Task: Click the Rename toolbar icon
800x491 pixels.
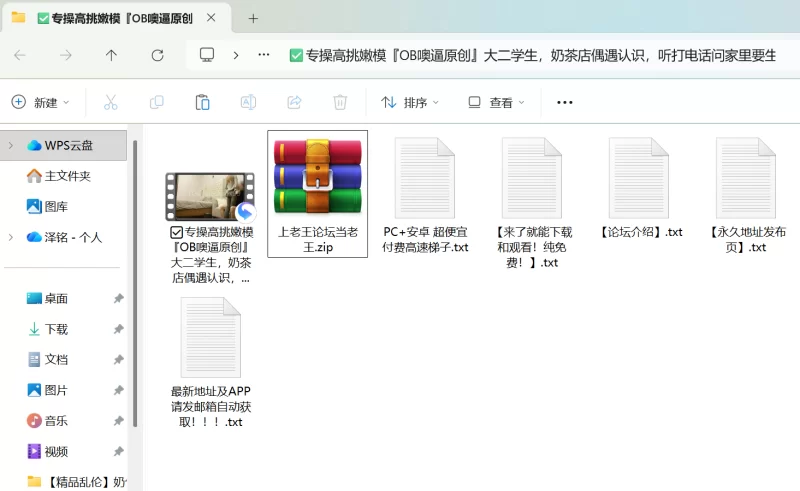Action: 248,102
